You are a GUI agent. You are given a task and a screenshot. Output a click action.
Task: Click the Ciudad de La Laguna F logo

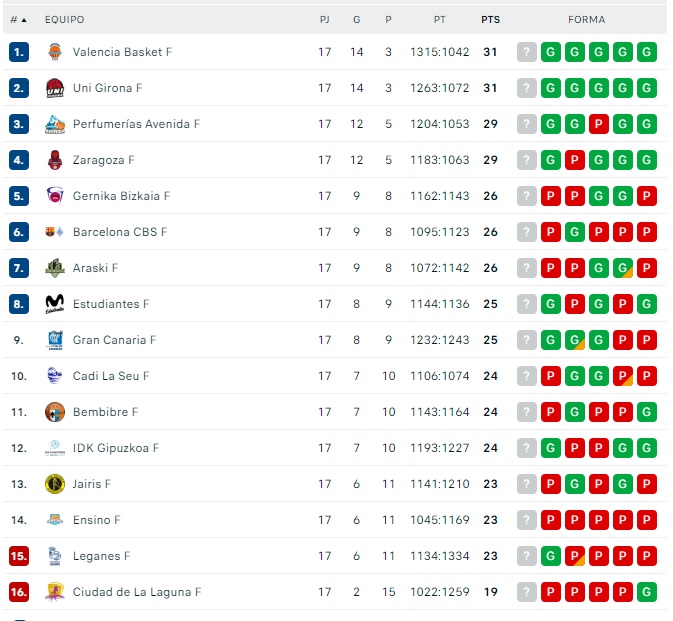coord(55,592)
